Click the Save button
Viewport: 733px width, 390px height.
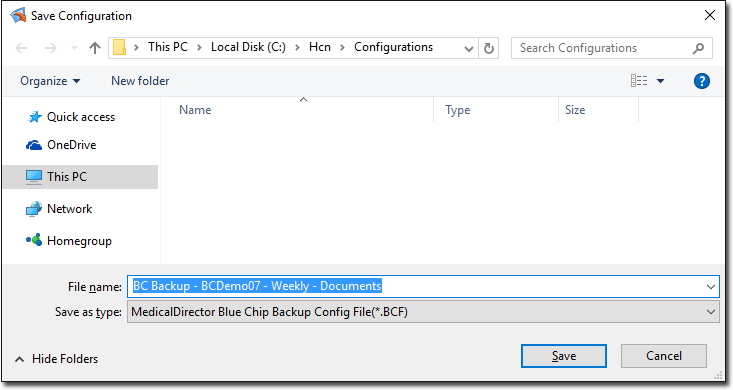click(x=564, y=356)
